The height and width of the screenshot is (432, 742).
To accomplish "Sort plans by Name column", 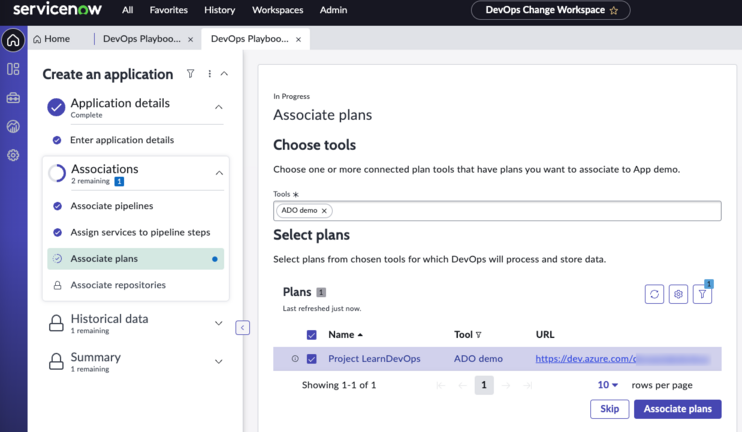I will [345, 335].
